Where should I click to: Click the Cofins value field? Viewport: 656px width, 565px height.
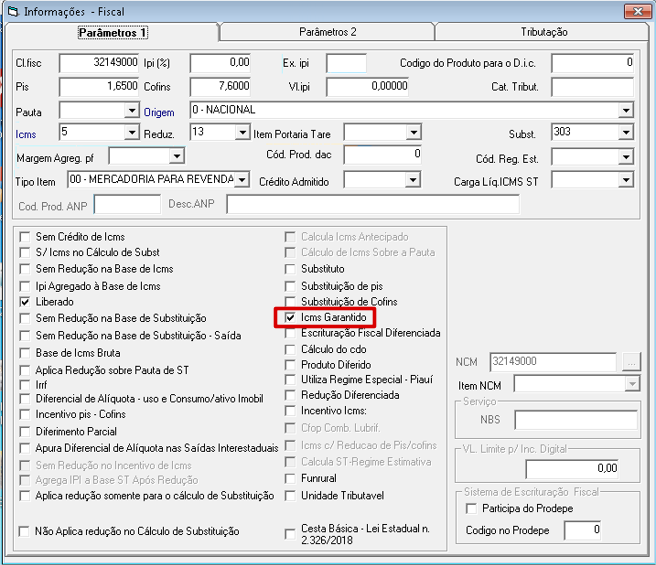[x=220, y=86]
